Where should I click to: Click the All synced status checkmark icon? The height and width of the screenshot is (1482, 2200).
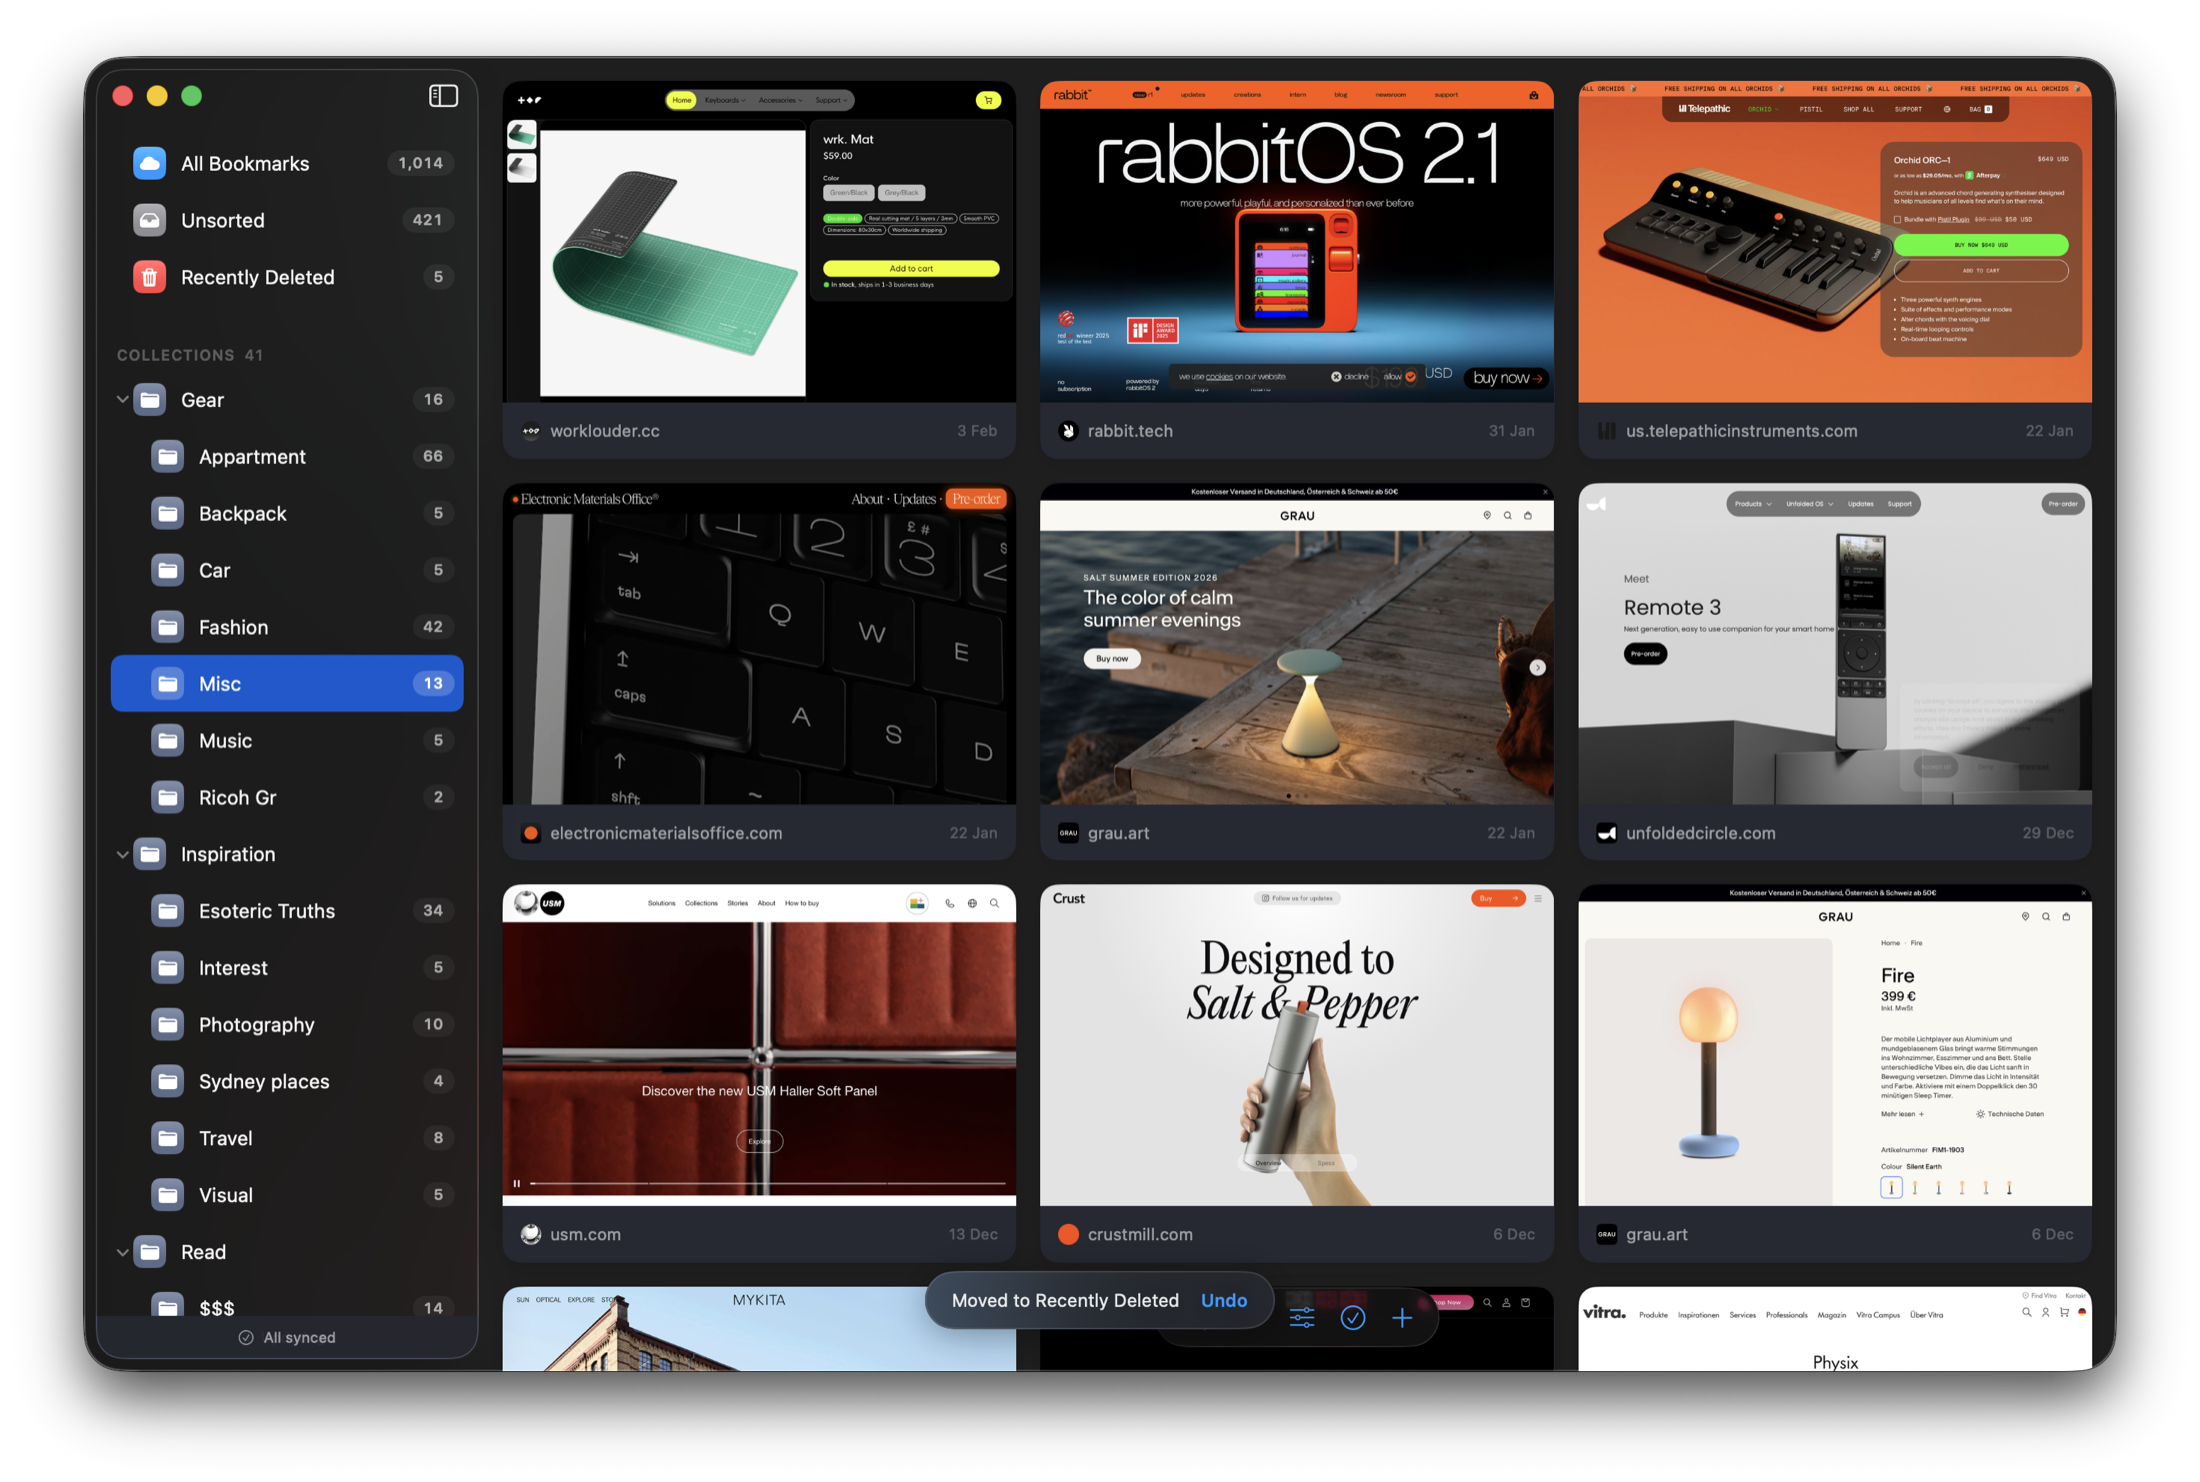[x=246, y=1338]
